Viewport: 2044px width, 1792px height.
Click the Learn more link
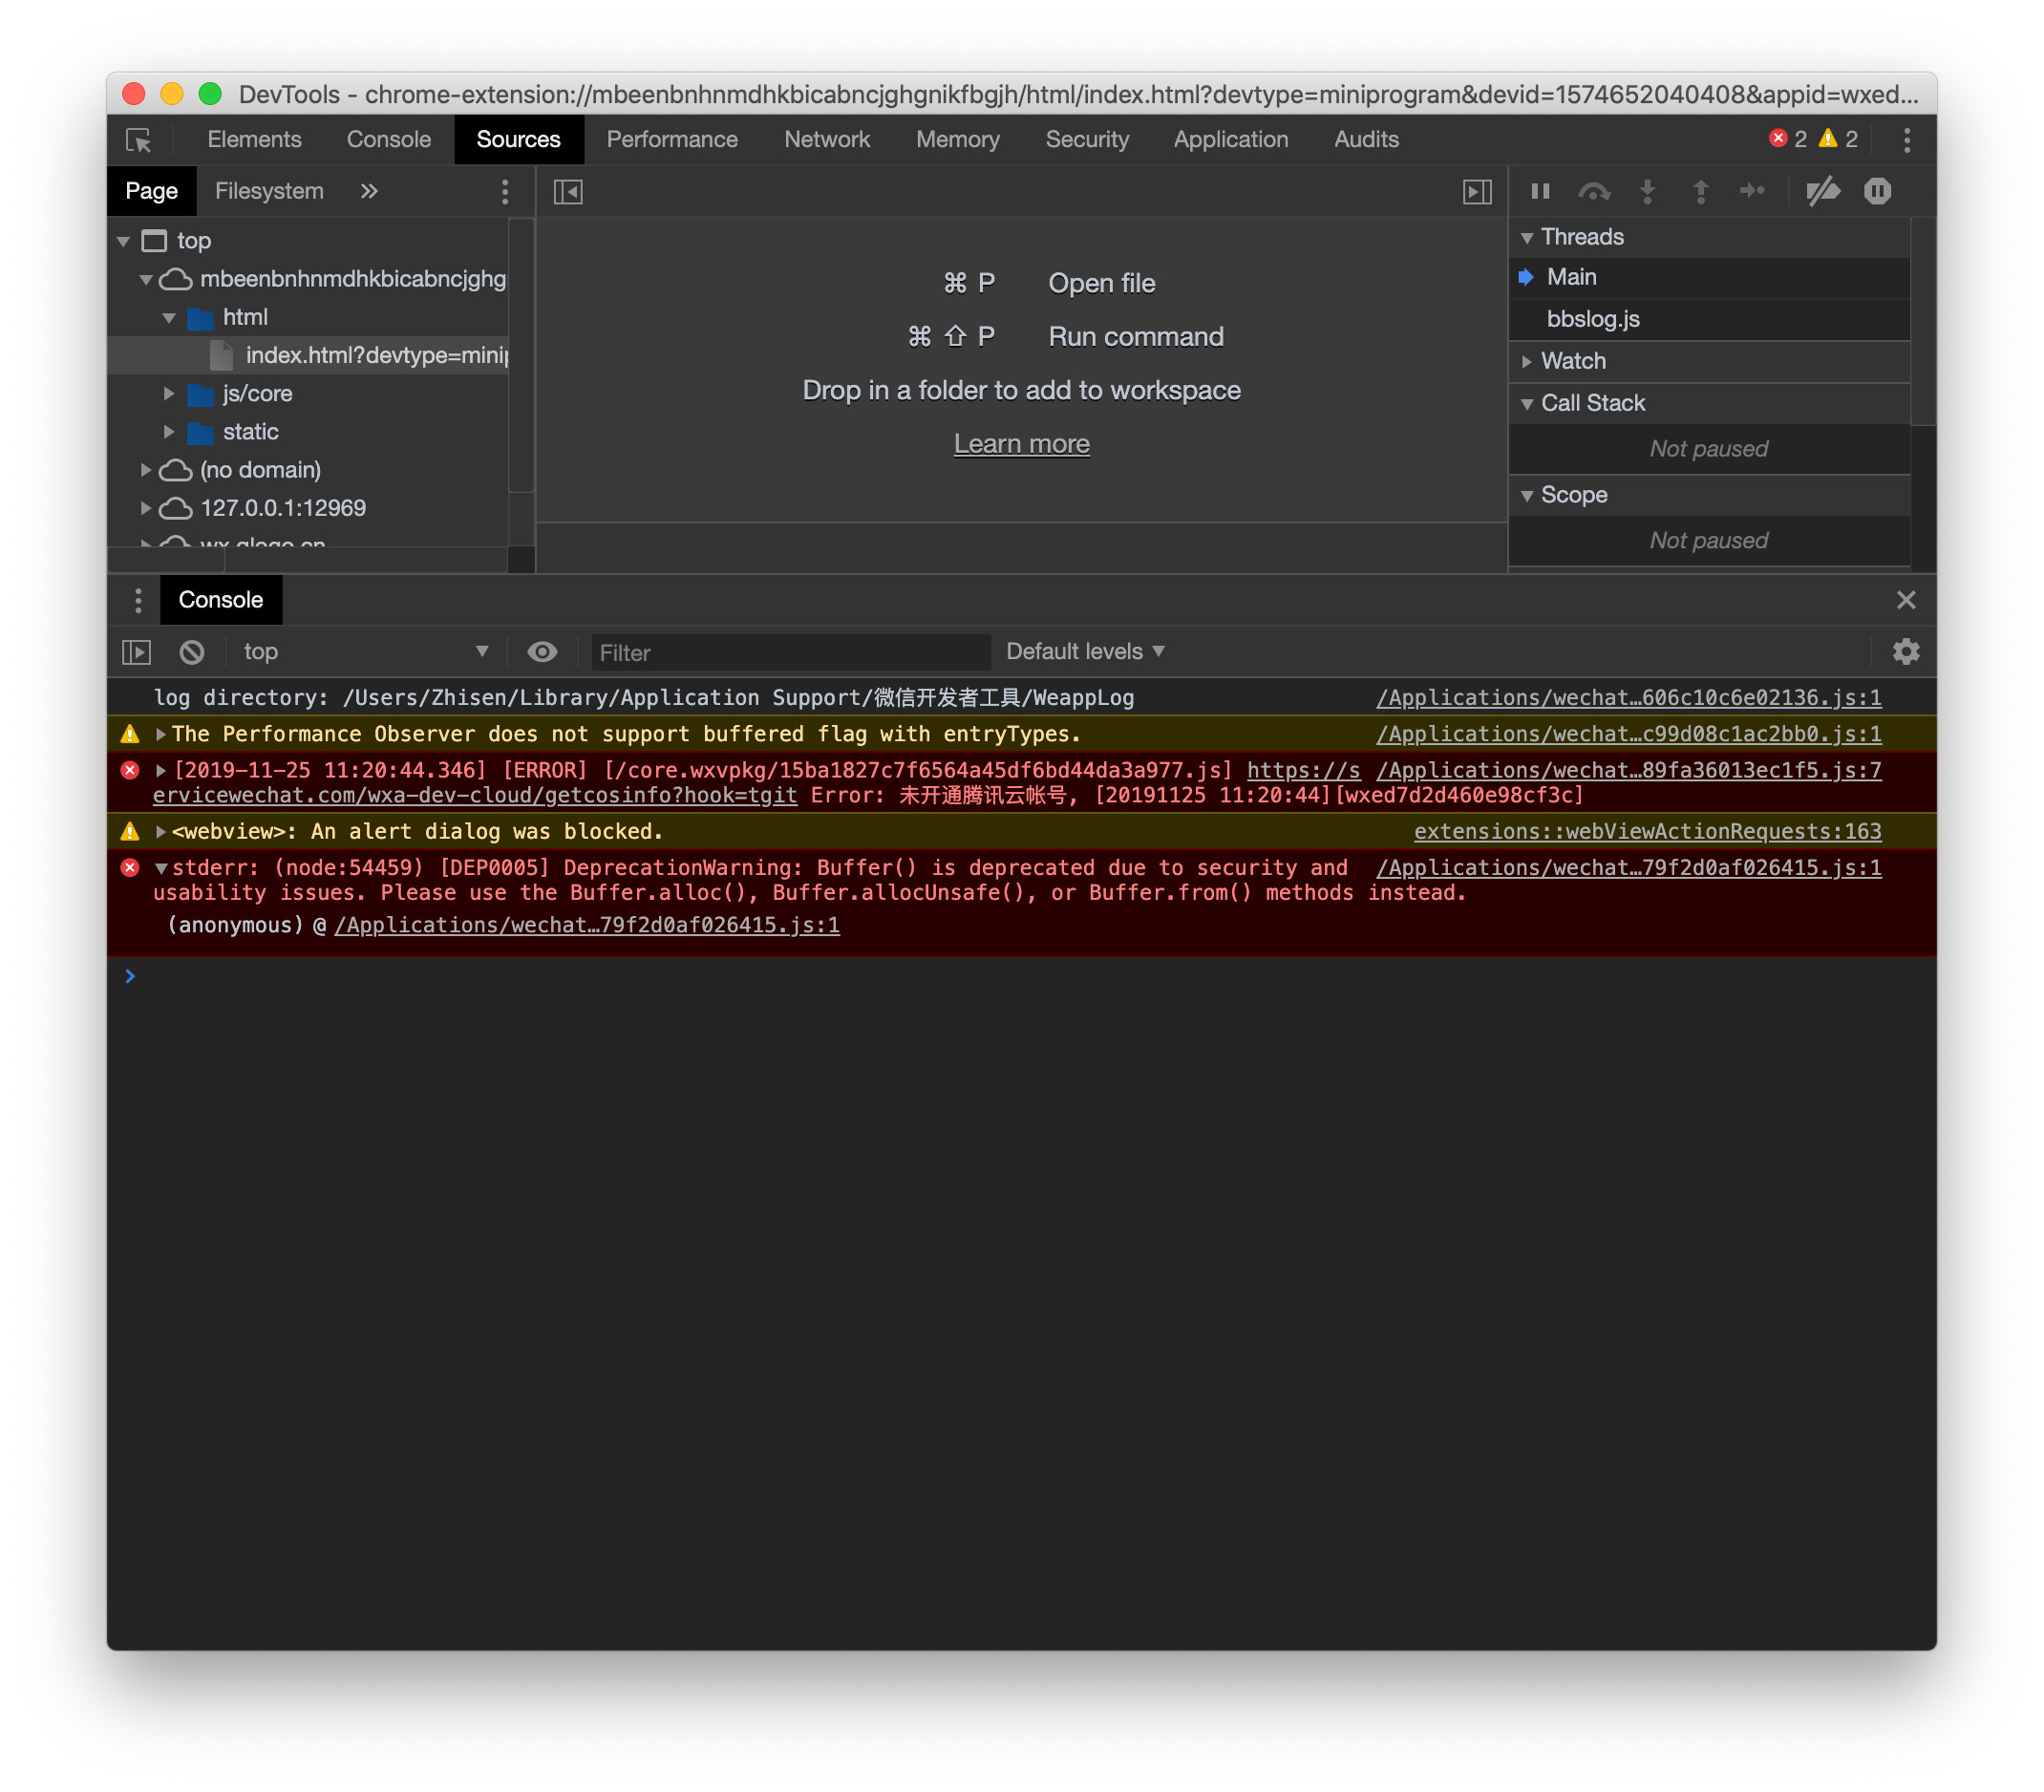pos(1021,444)
